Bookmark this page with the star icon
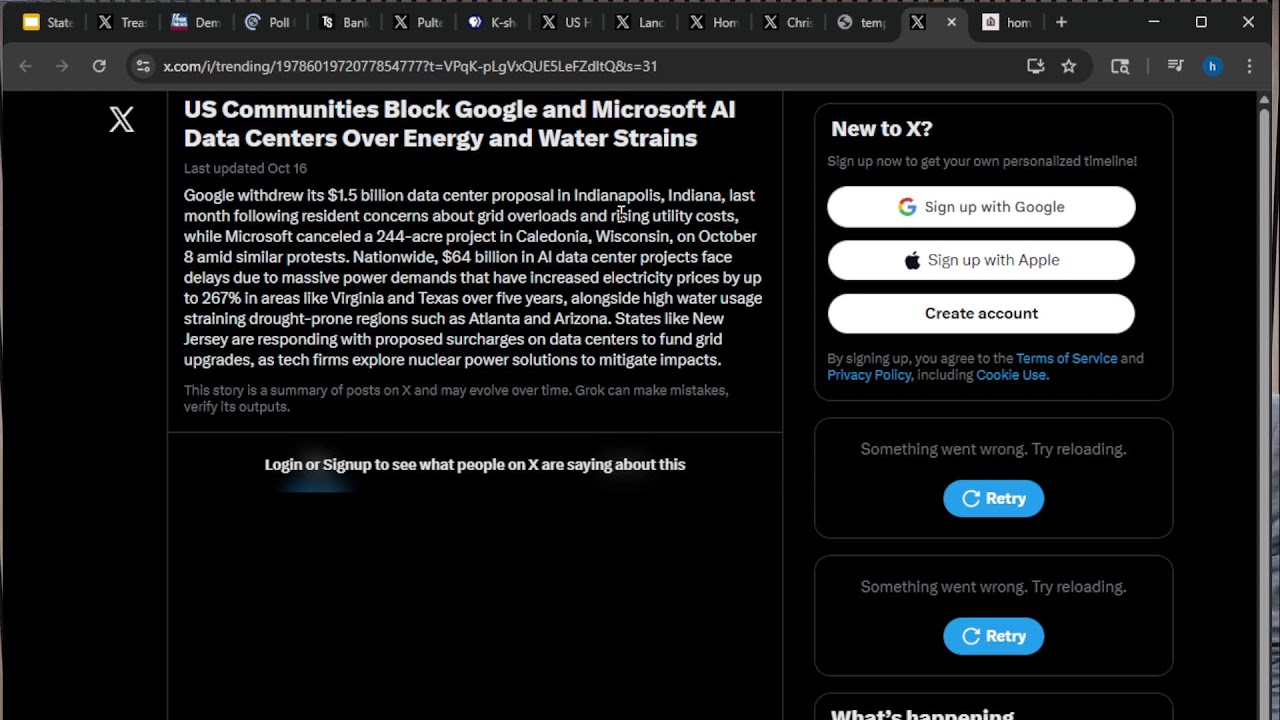1280x720 pixels. click(x=1069, y=66)
